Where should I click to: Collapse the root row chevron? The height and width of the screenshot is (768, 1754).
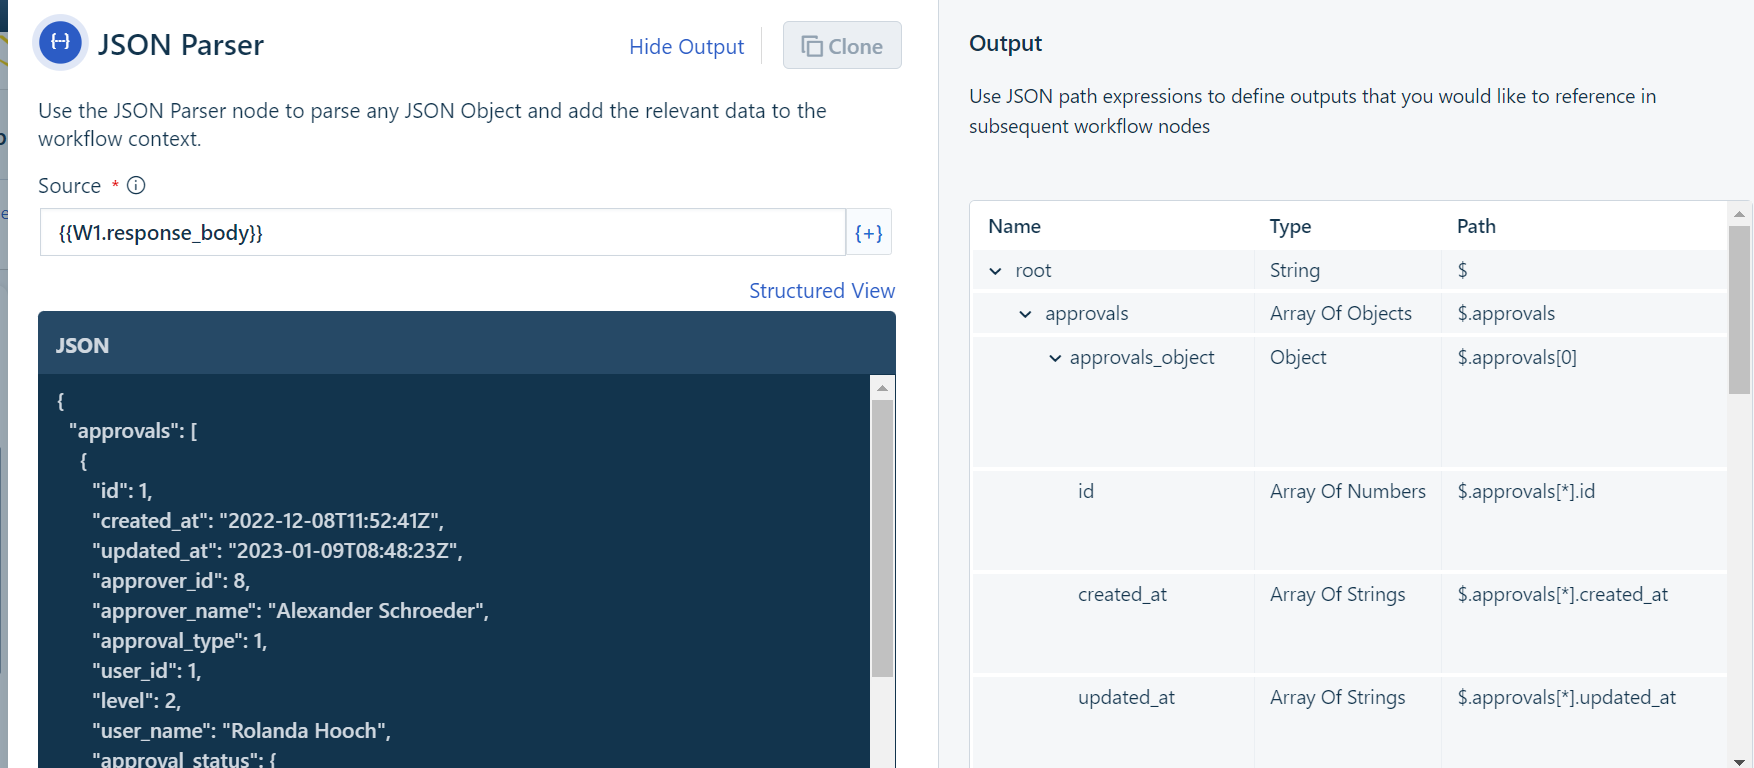pos(995,271)
